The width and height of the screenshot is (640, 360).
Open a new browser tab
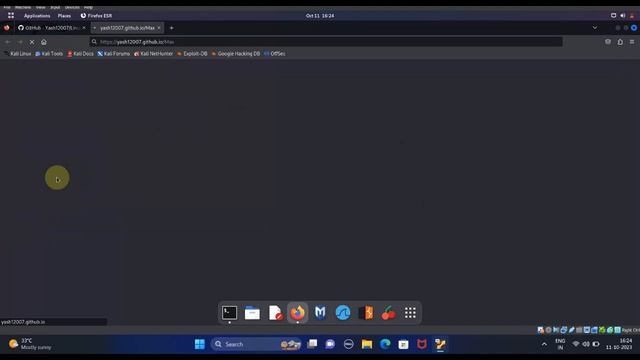tap(171, 28)
